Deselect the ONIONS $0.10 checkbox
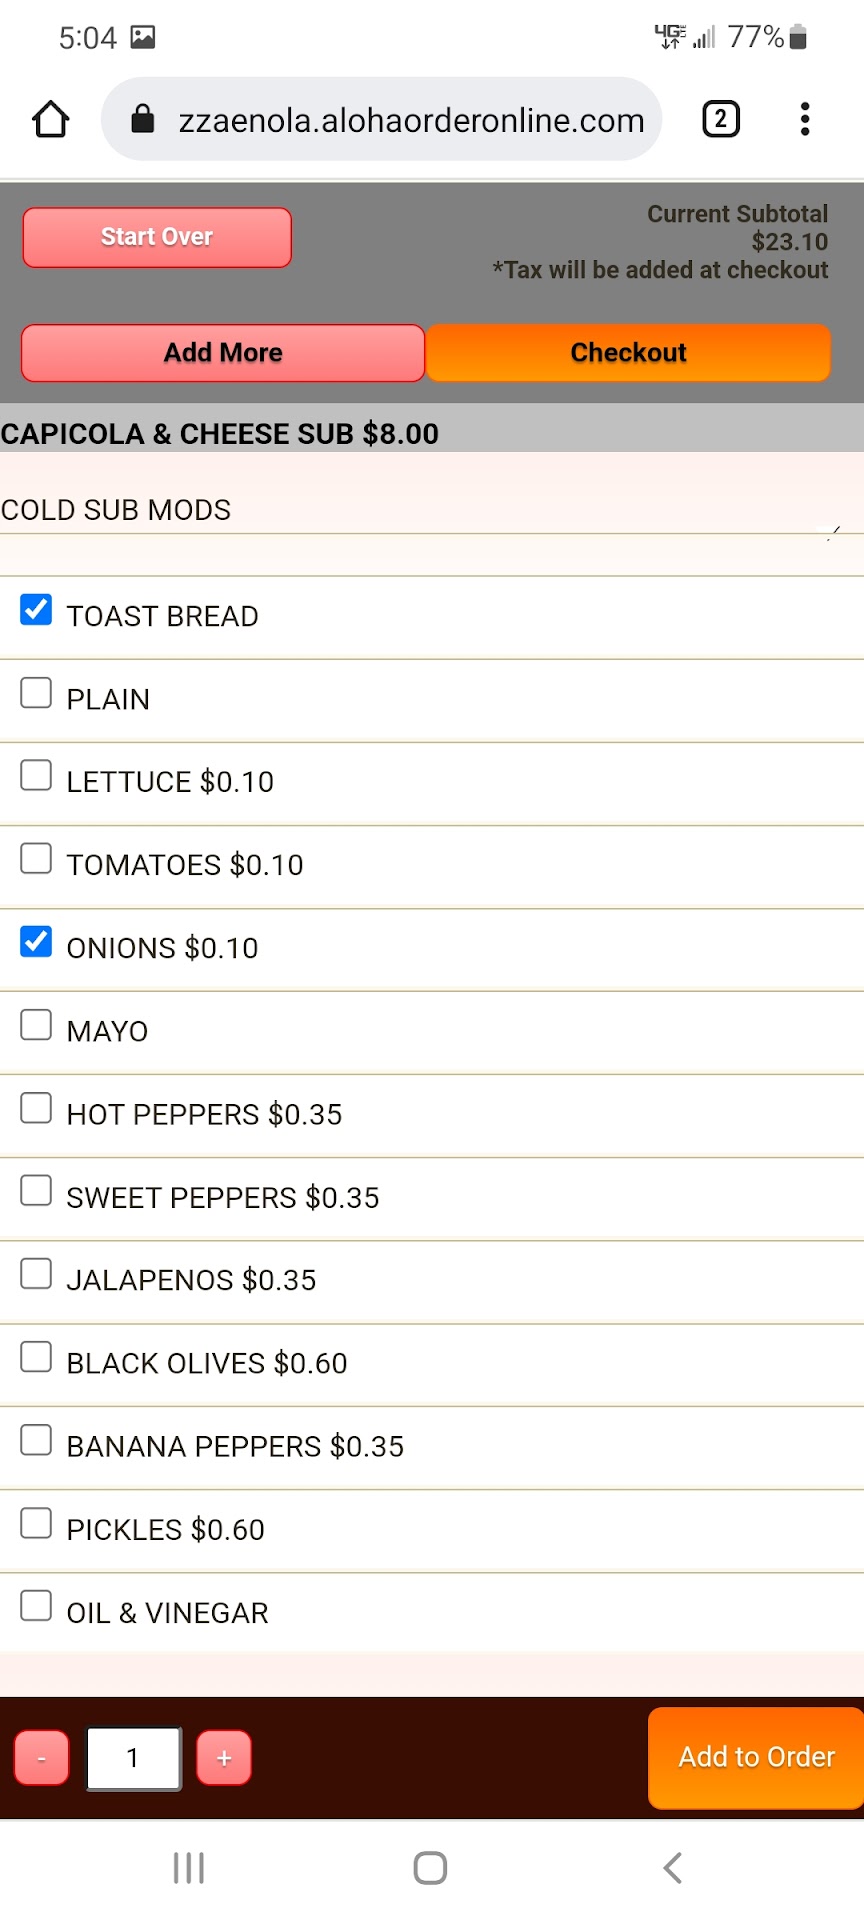Image resolution: width=864 pixels, height=1920 pixels. pos(36,942)
